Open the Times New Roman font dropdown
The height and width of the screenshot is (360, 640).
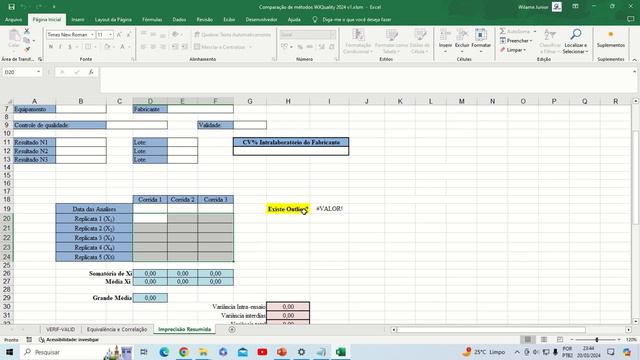(x=92, y=35)
